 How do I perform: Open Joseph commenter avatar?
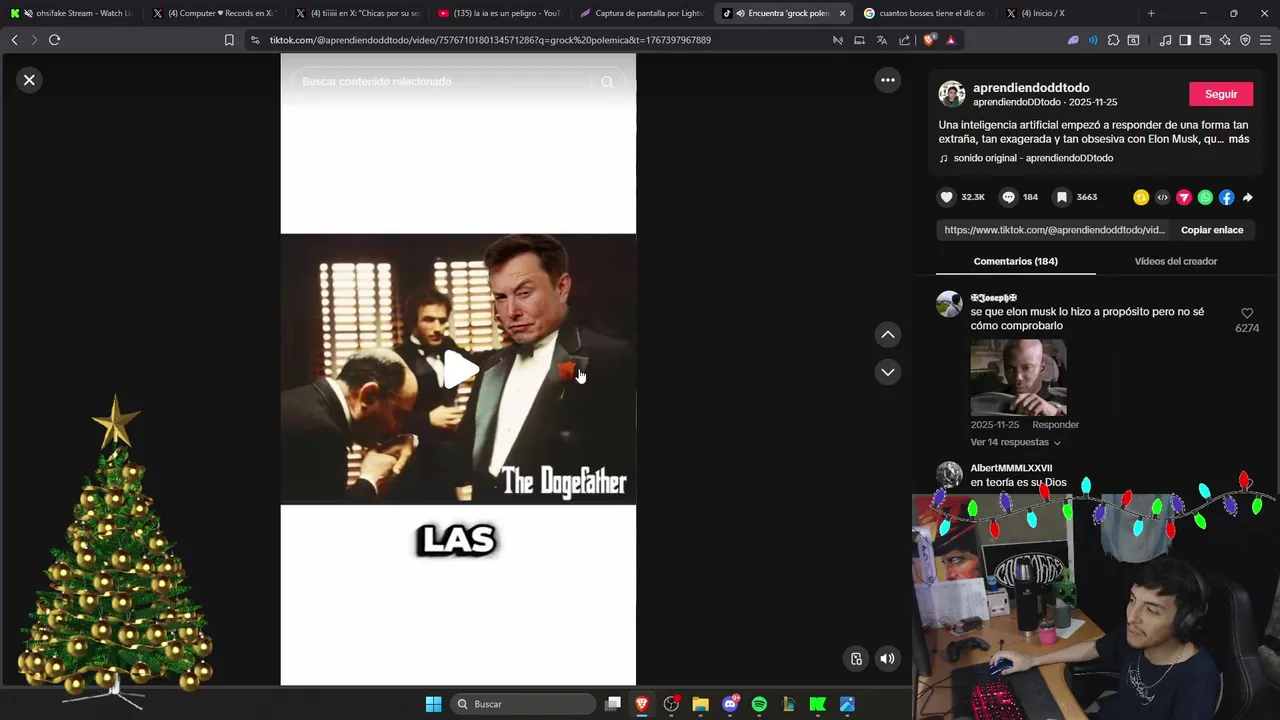949,304
